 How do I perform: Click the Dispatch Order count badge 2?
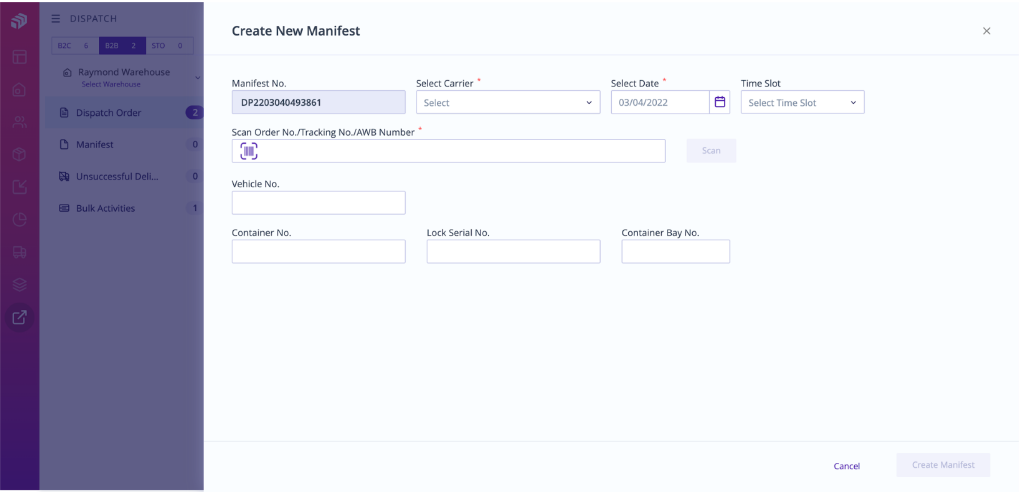(x=194, y=113)
